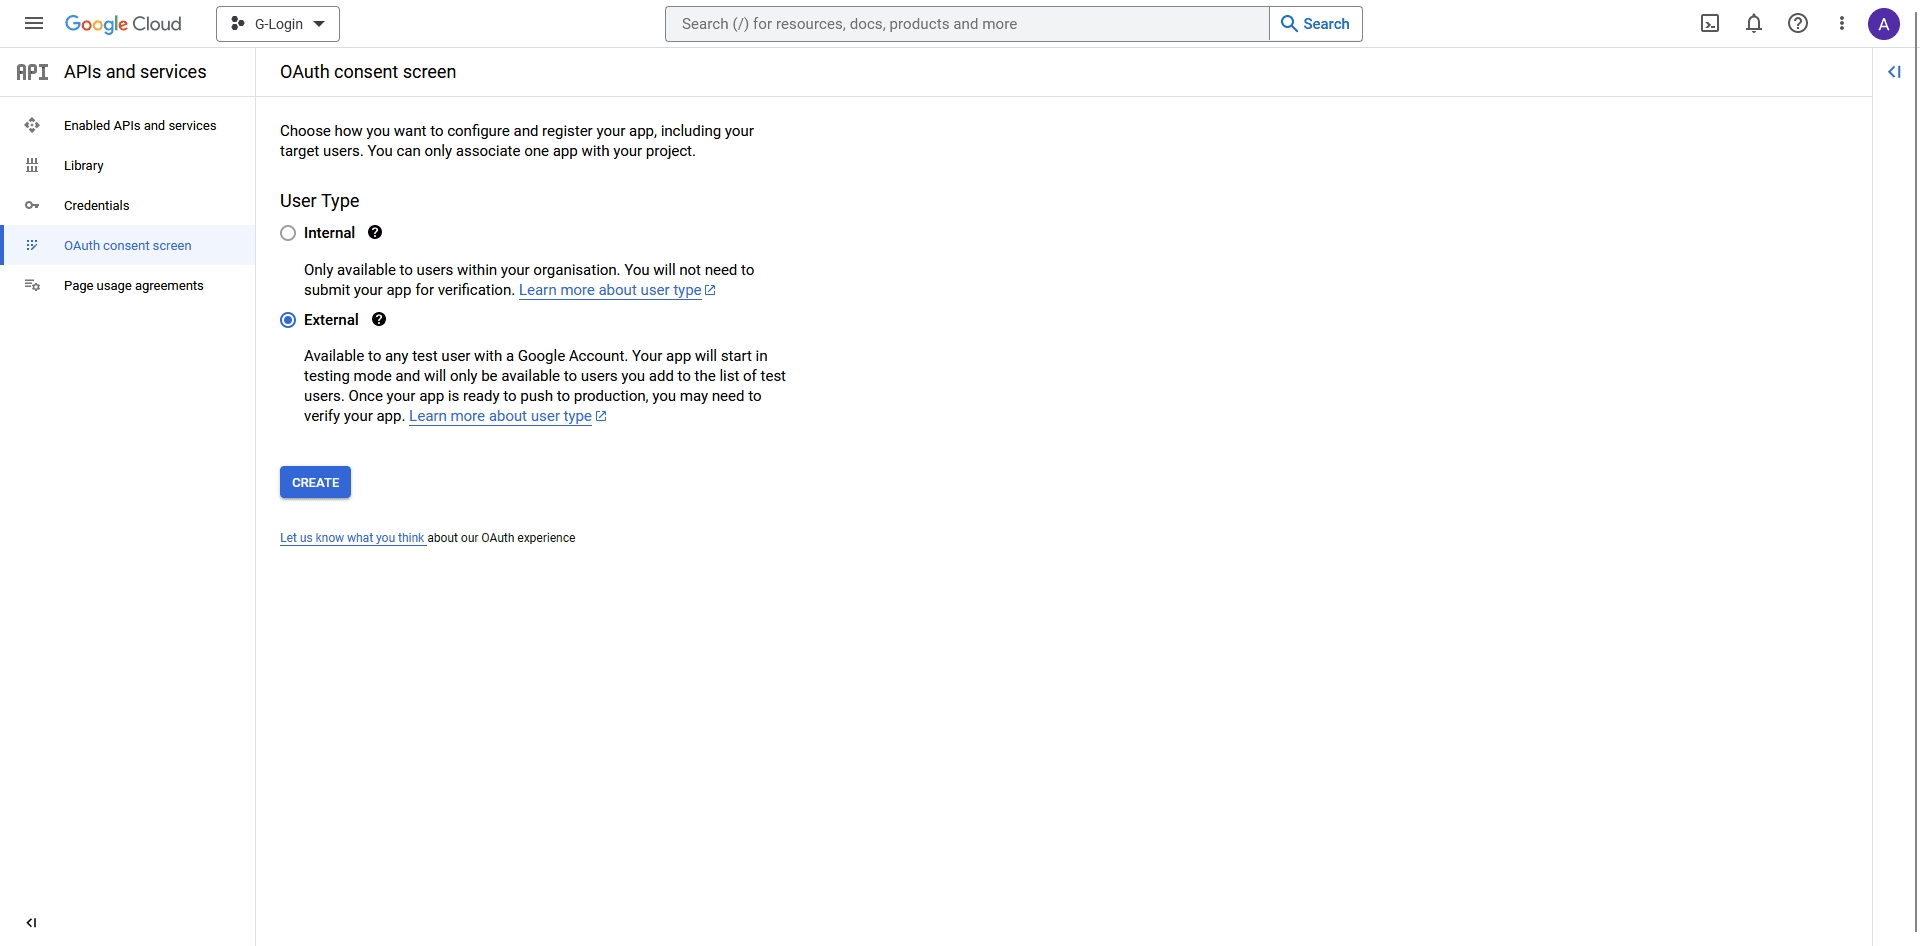Screen dimensions: 1920x946
Task: Go to APIs and services home
Action: pos(135,71)
